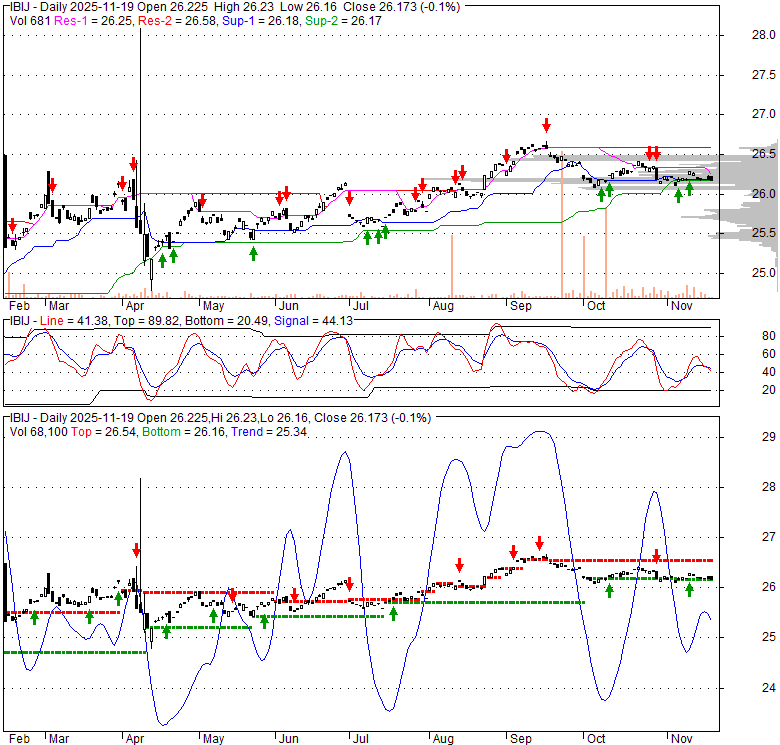Click the 28.0 price level on the top chart axis

(749, 35)
